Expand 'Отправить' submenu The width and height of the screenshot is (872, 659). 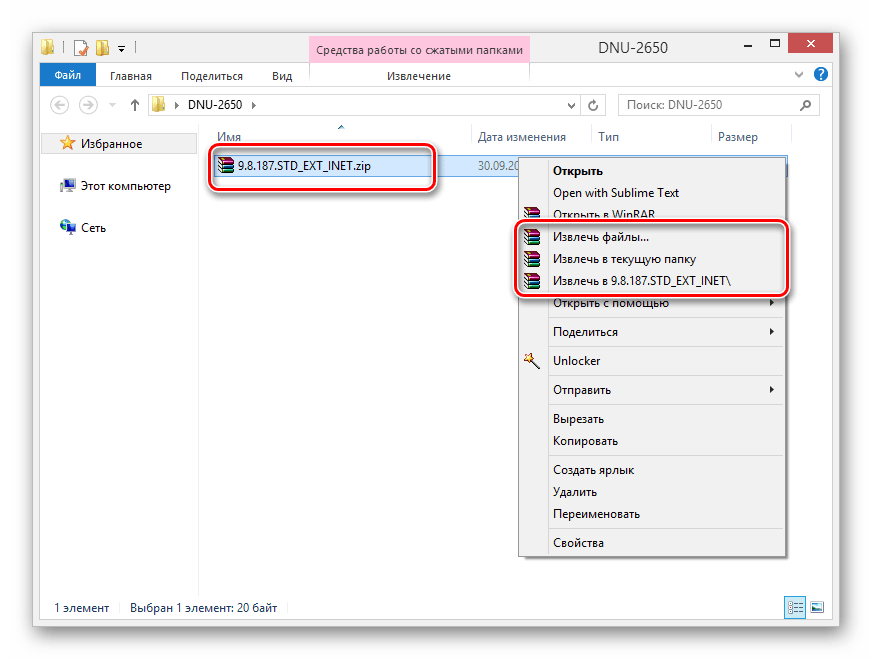pos(771,390)
